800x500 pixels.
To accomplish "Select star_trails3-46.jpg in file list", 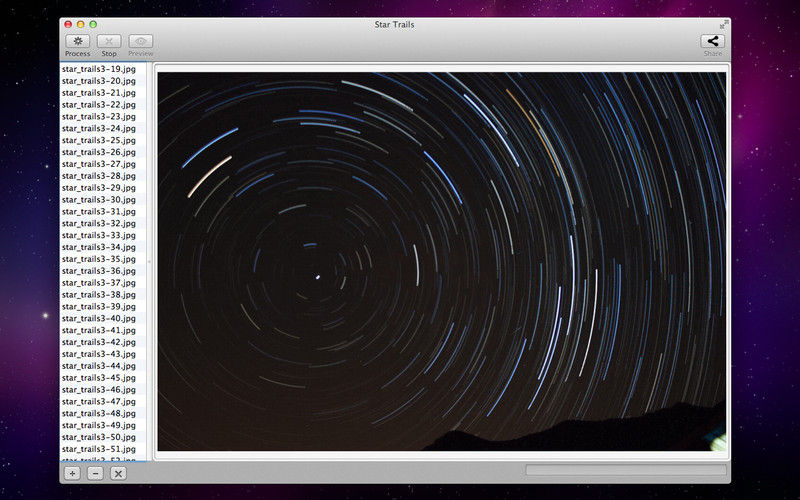I will [103, 389].
